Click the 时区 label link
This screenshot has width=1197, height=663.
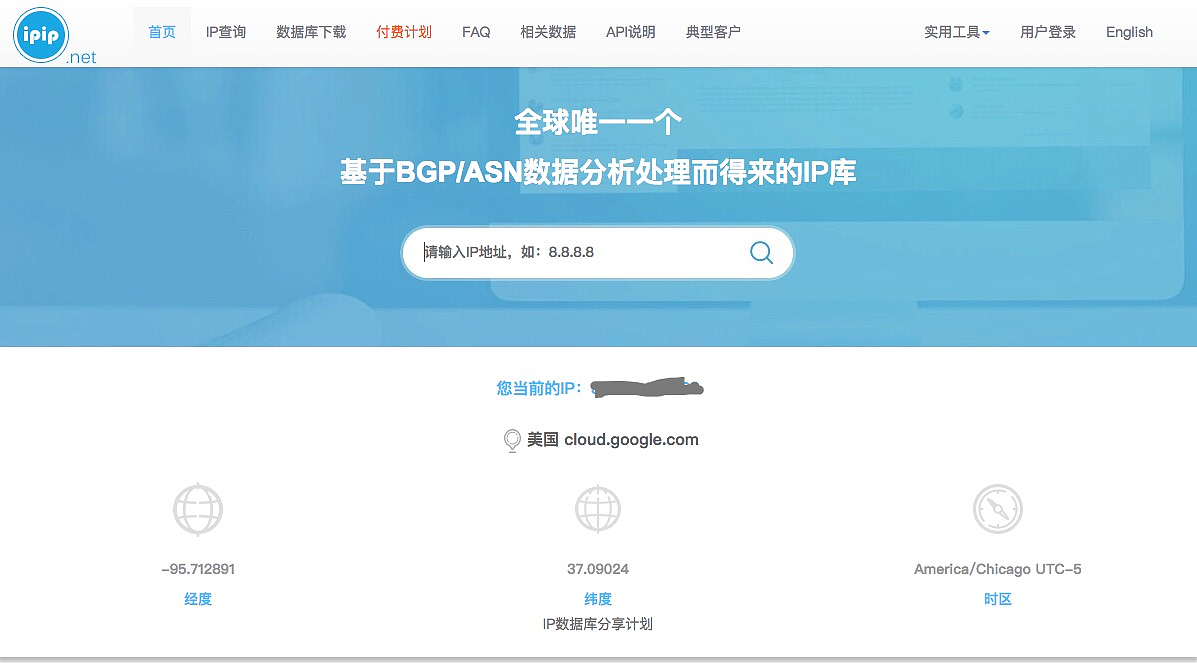coord(997,599)
